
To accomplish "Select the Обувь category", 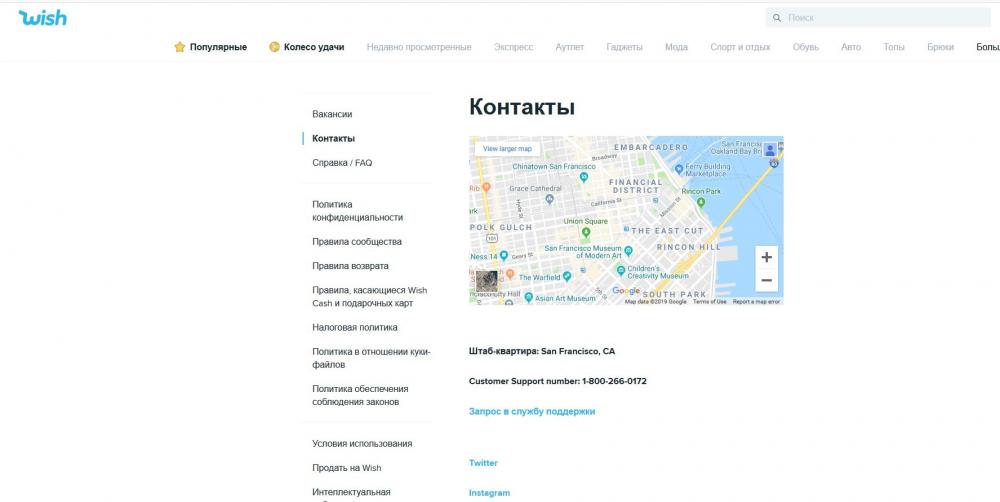I will [805, 47].
